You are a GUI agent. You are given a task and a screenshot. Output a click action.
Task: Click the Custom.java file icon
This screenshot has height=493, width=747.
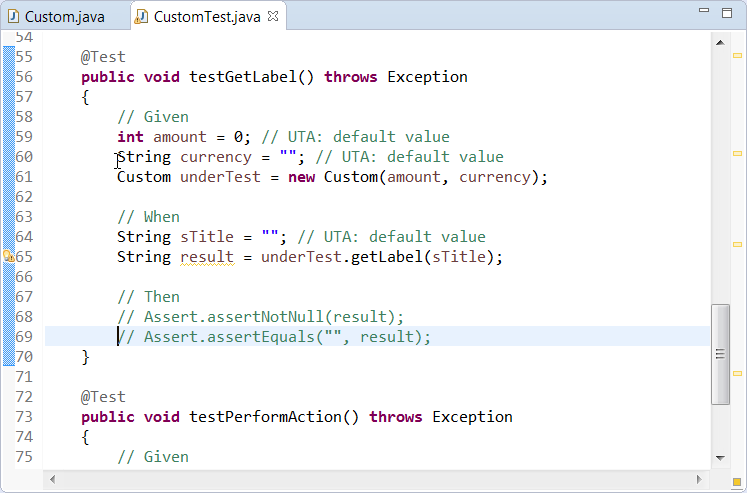point(13,17)
